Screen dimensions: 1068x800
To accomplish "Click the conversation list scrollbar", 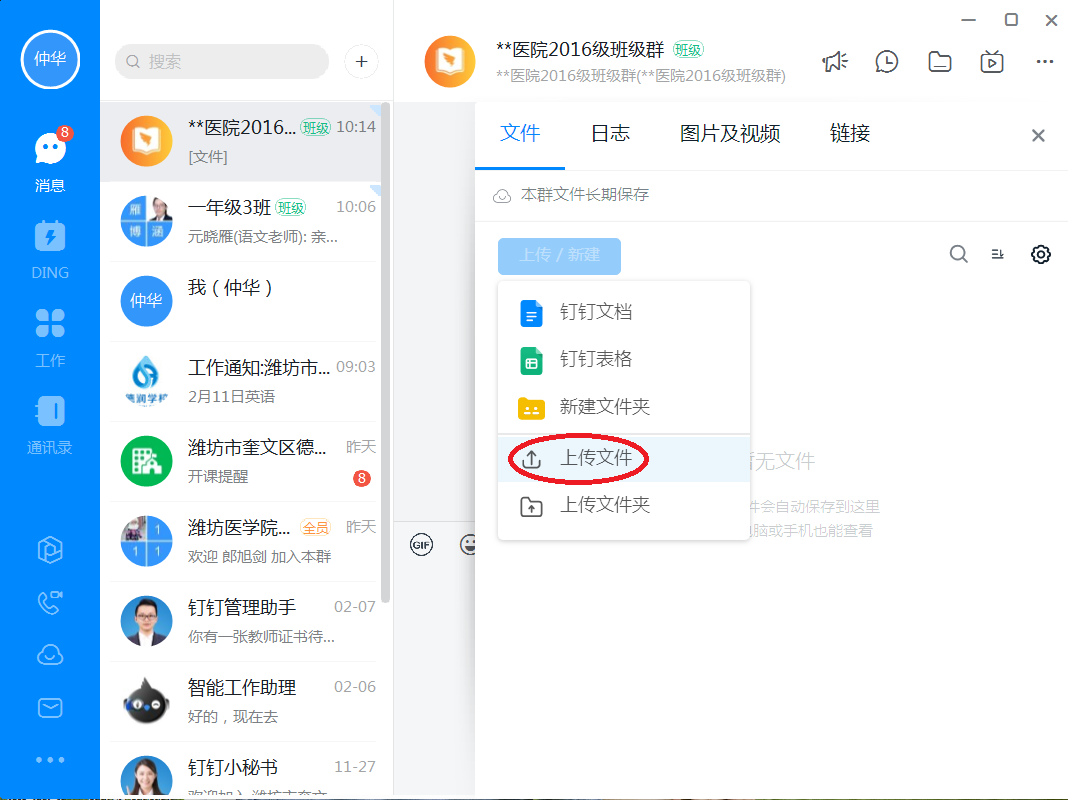I will (x=386, y=353).
